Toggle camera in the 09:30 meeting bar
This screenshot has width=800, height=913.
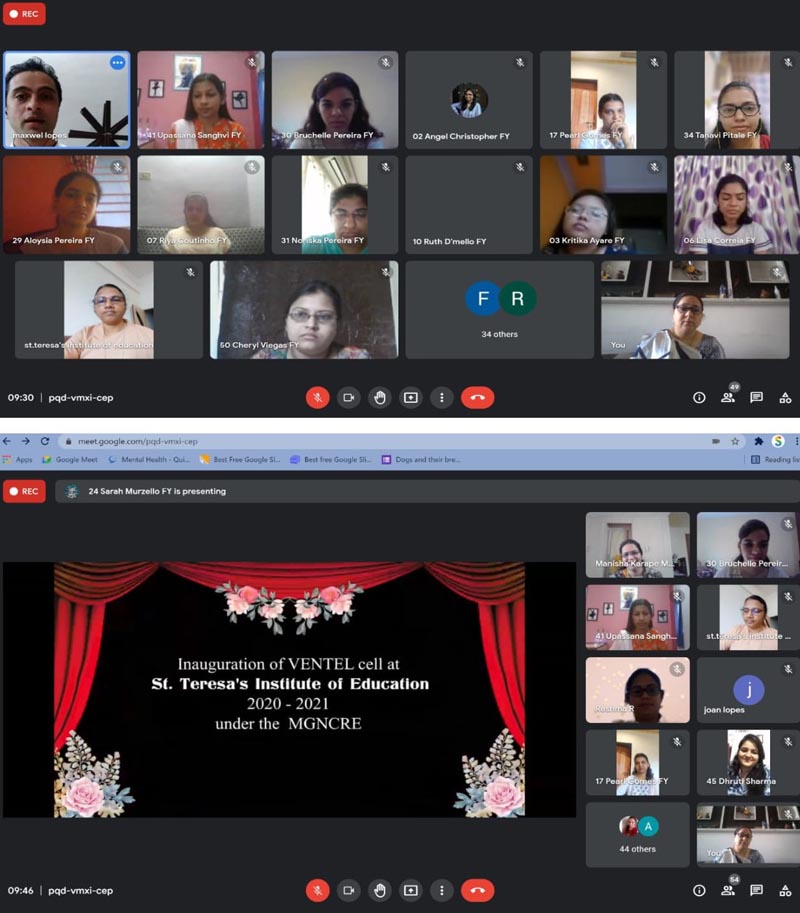349,398
